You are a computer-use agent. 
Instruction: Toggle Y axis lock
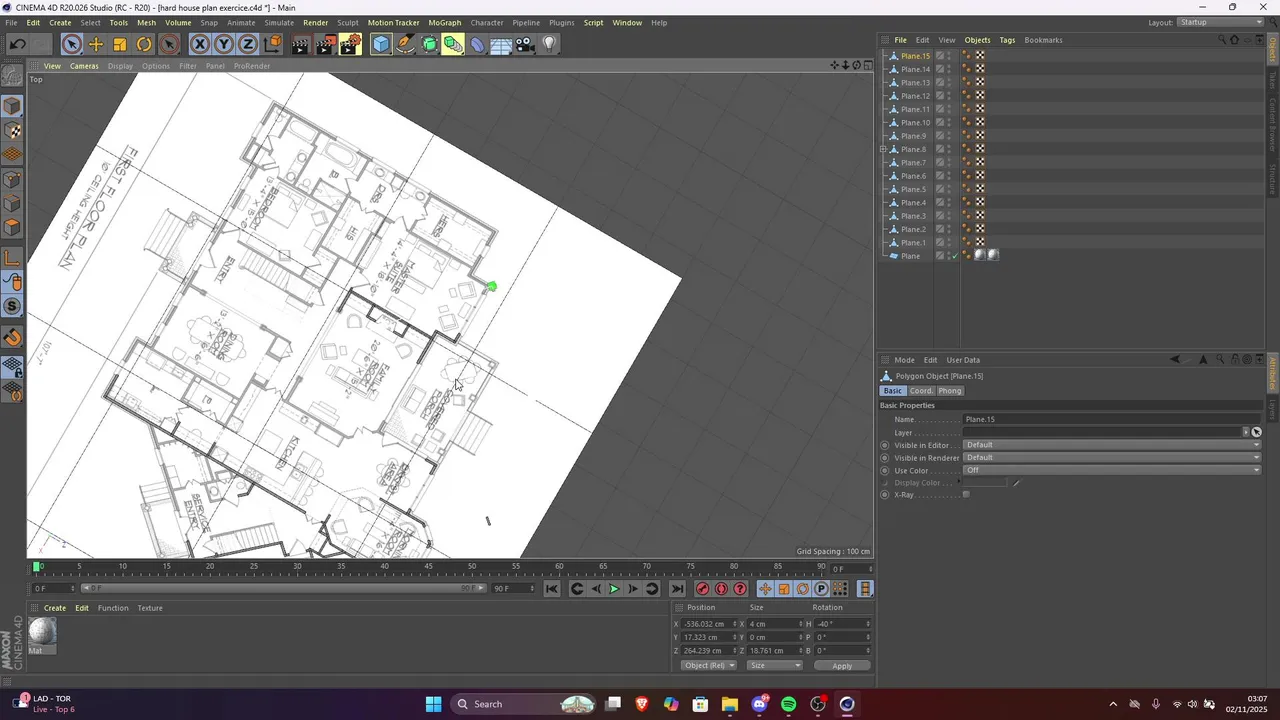tap(224, 44)
